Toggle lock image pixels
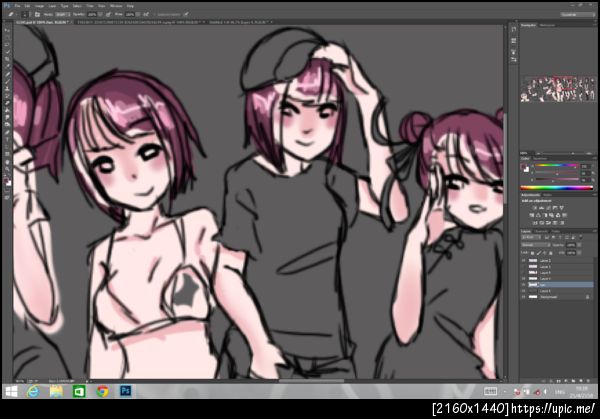600x419 pixels. 539,253
